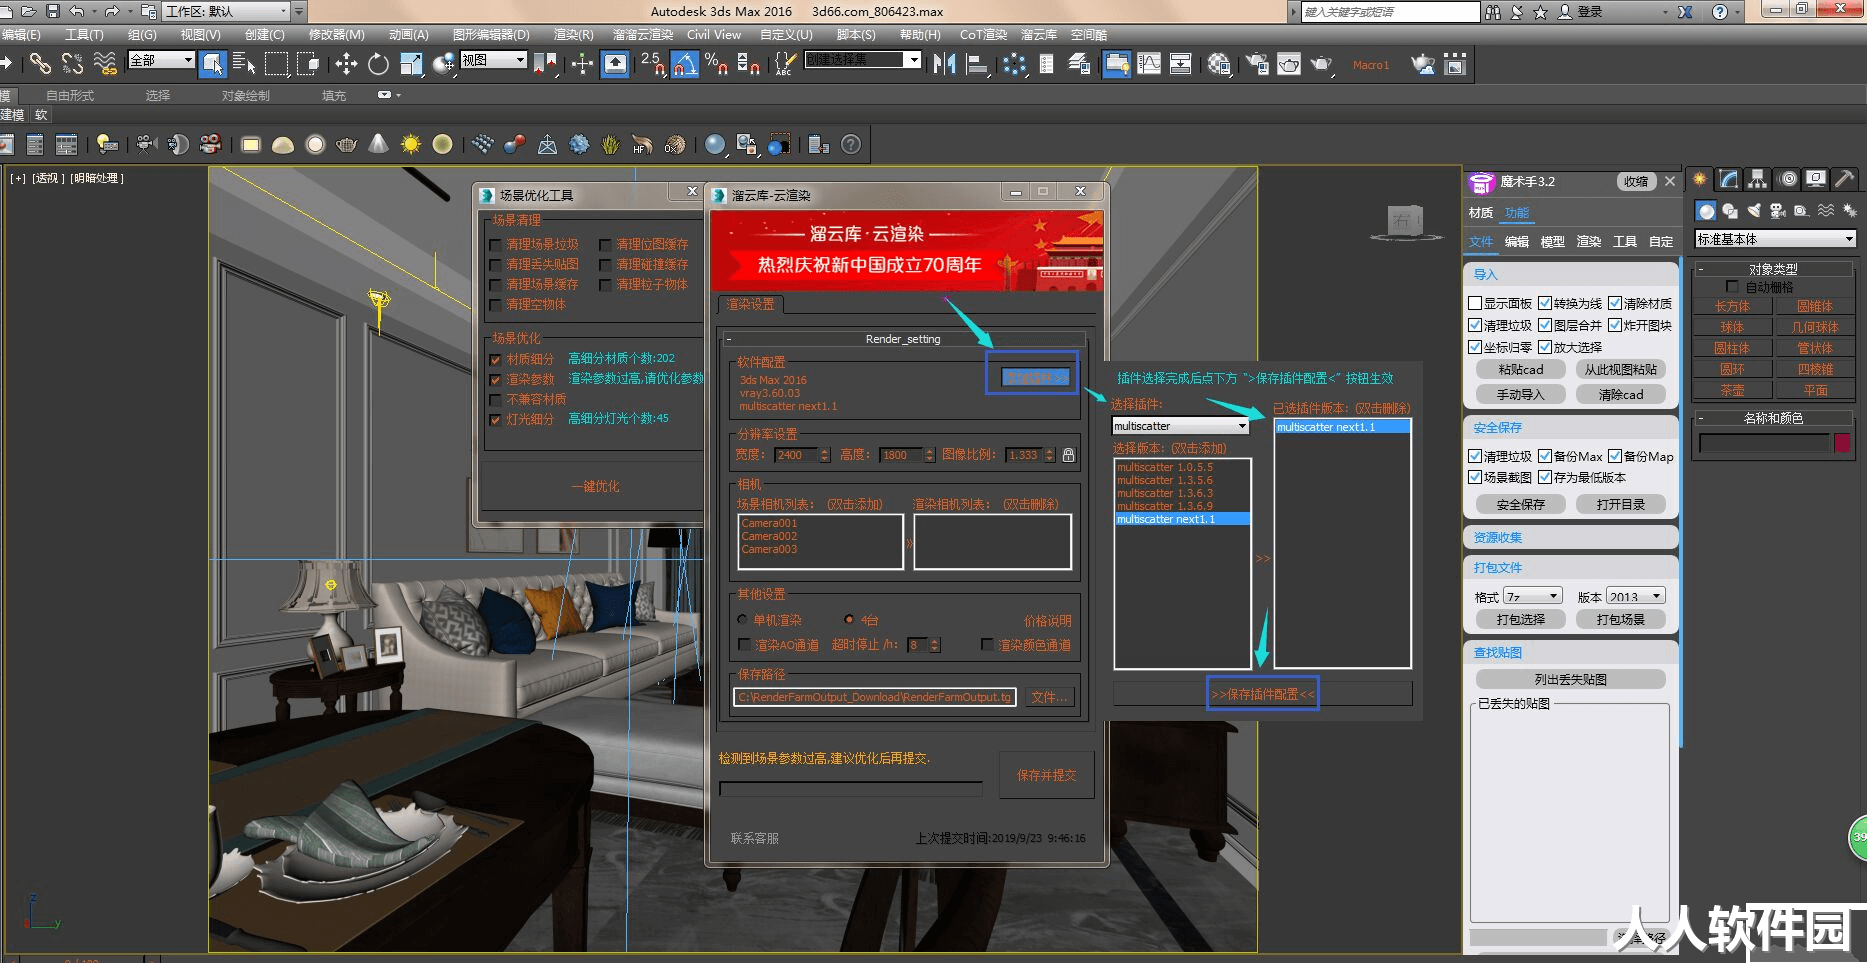Viewport: 1867px width, 963px height.
Task: Click the Align tool icon
Action: point(977,64)
